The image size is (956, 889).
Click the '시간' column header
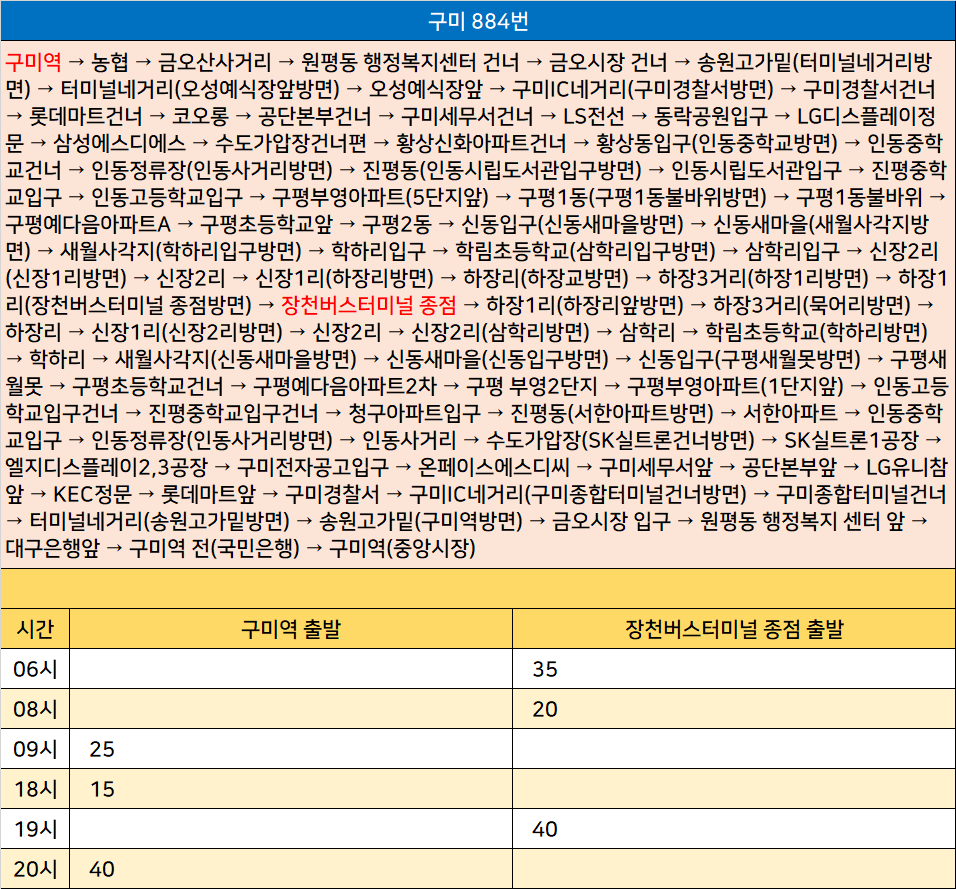(35, 629)
